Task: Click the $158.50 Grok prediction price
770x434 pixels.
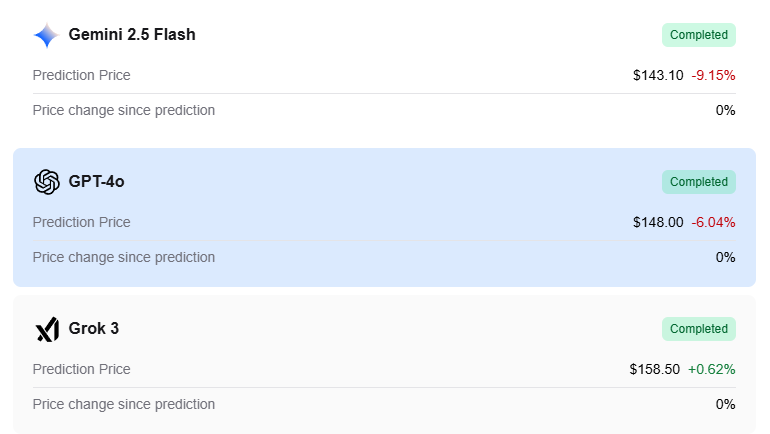Action: click(654, 369)
